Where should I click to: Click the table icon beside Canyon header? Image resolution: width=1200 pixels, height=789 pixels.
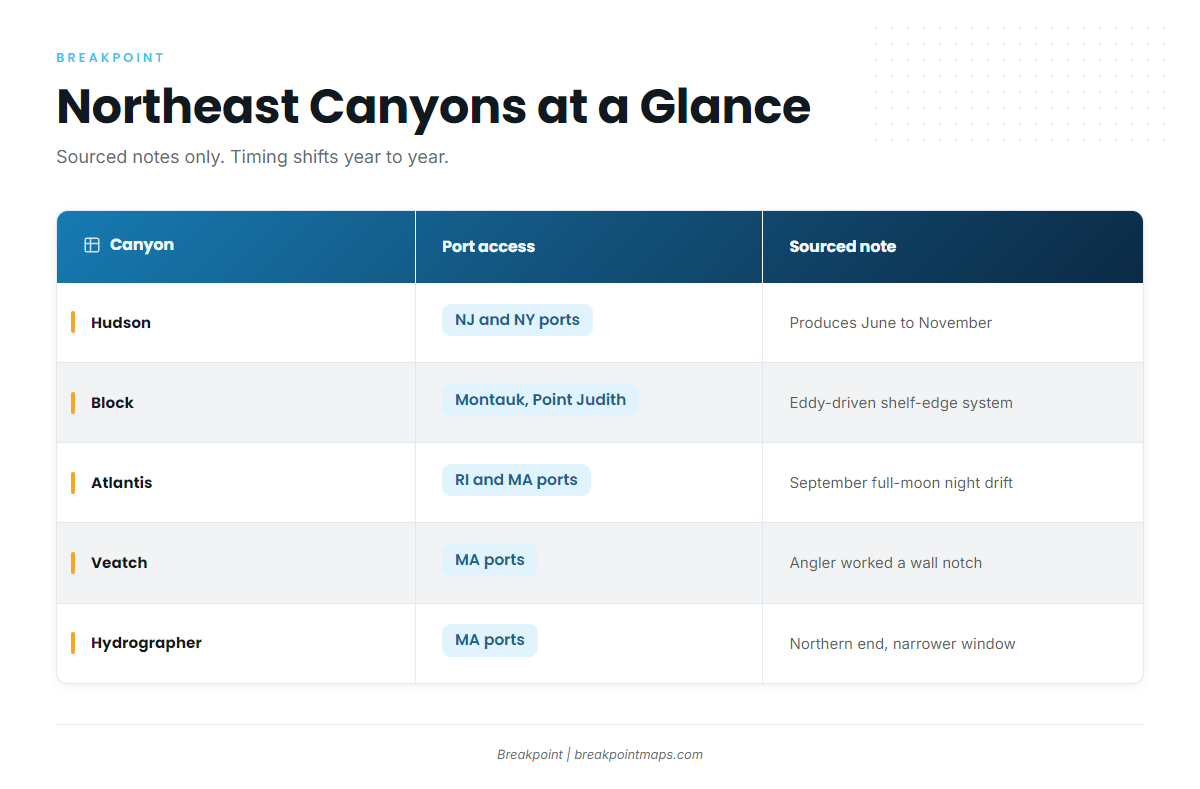(92, 245)
